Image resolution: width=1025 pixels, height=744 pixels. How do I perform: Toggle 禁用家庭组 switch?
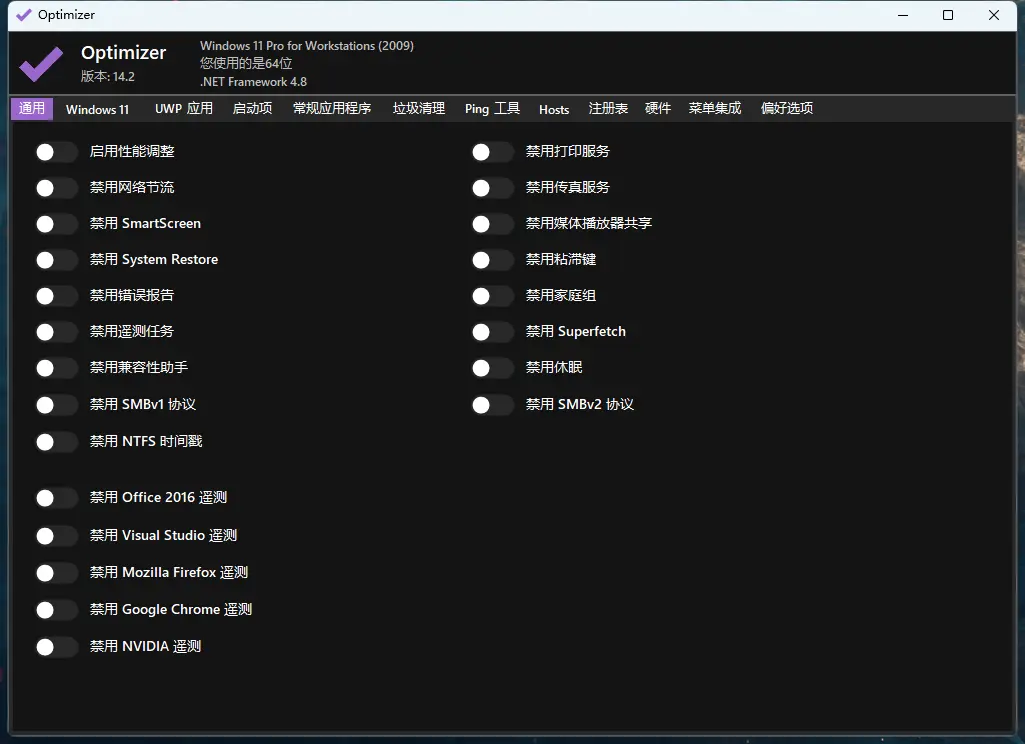pyautogui.click(x=493, y=296)
